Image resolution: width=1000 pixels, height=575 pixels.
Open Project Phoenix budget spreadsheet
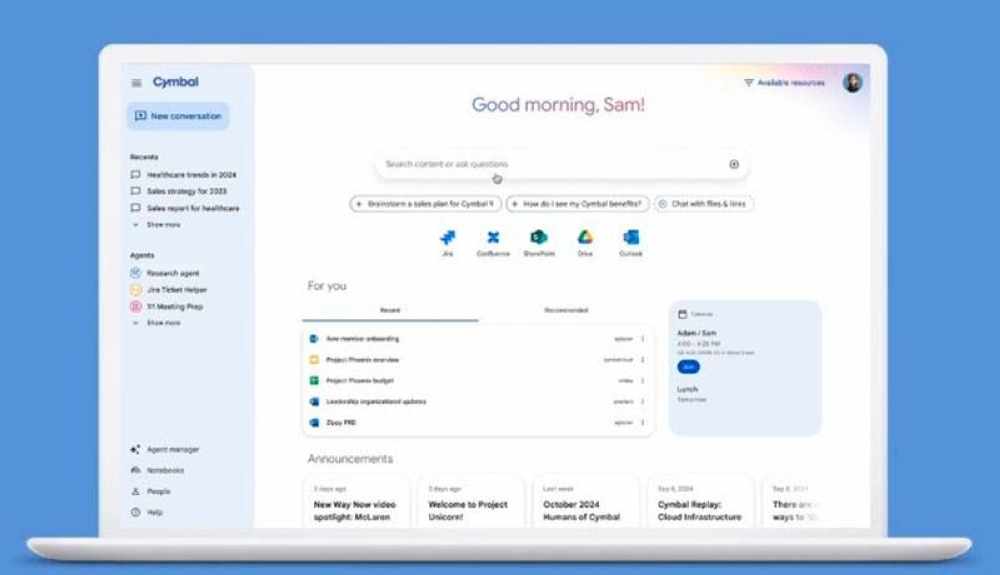pos(360,381)
